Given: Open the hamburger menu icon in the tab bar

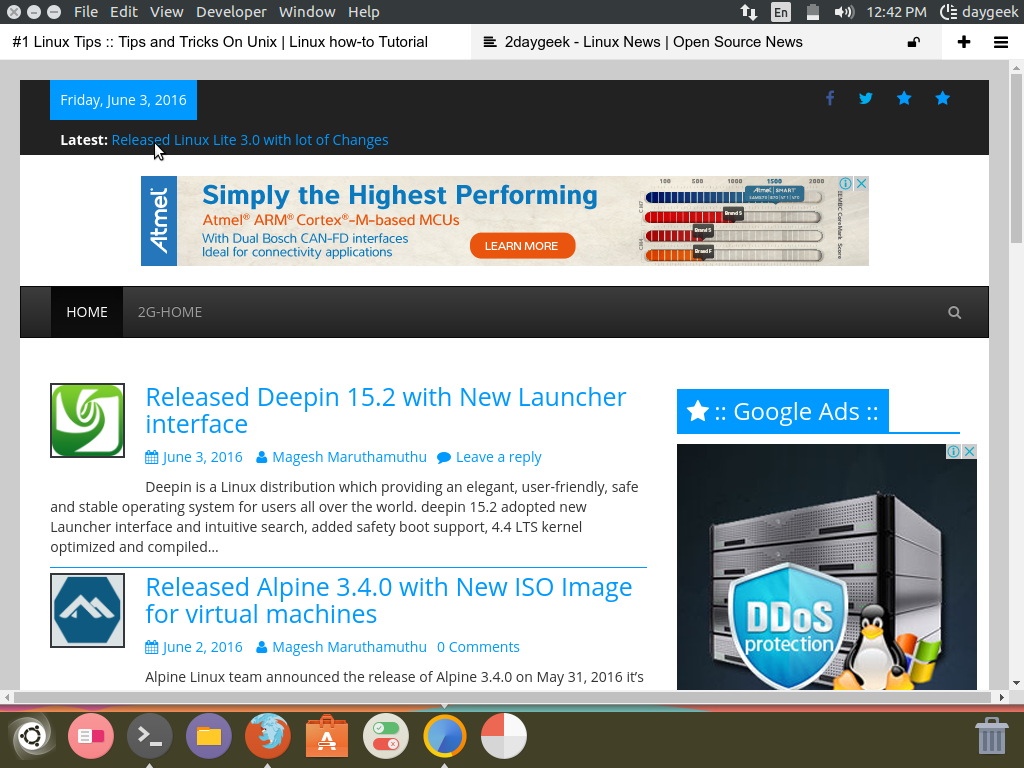Looking at the screenshot, I should click(1001, 42).
